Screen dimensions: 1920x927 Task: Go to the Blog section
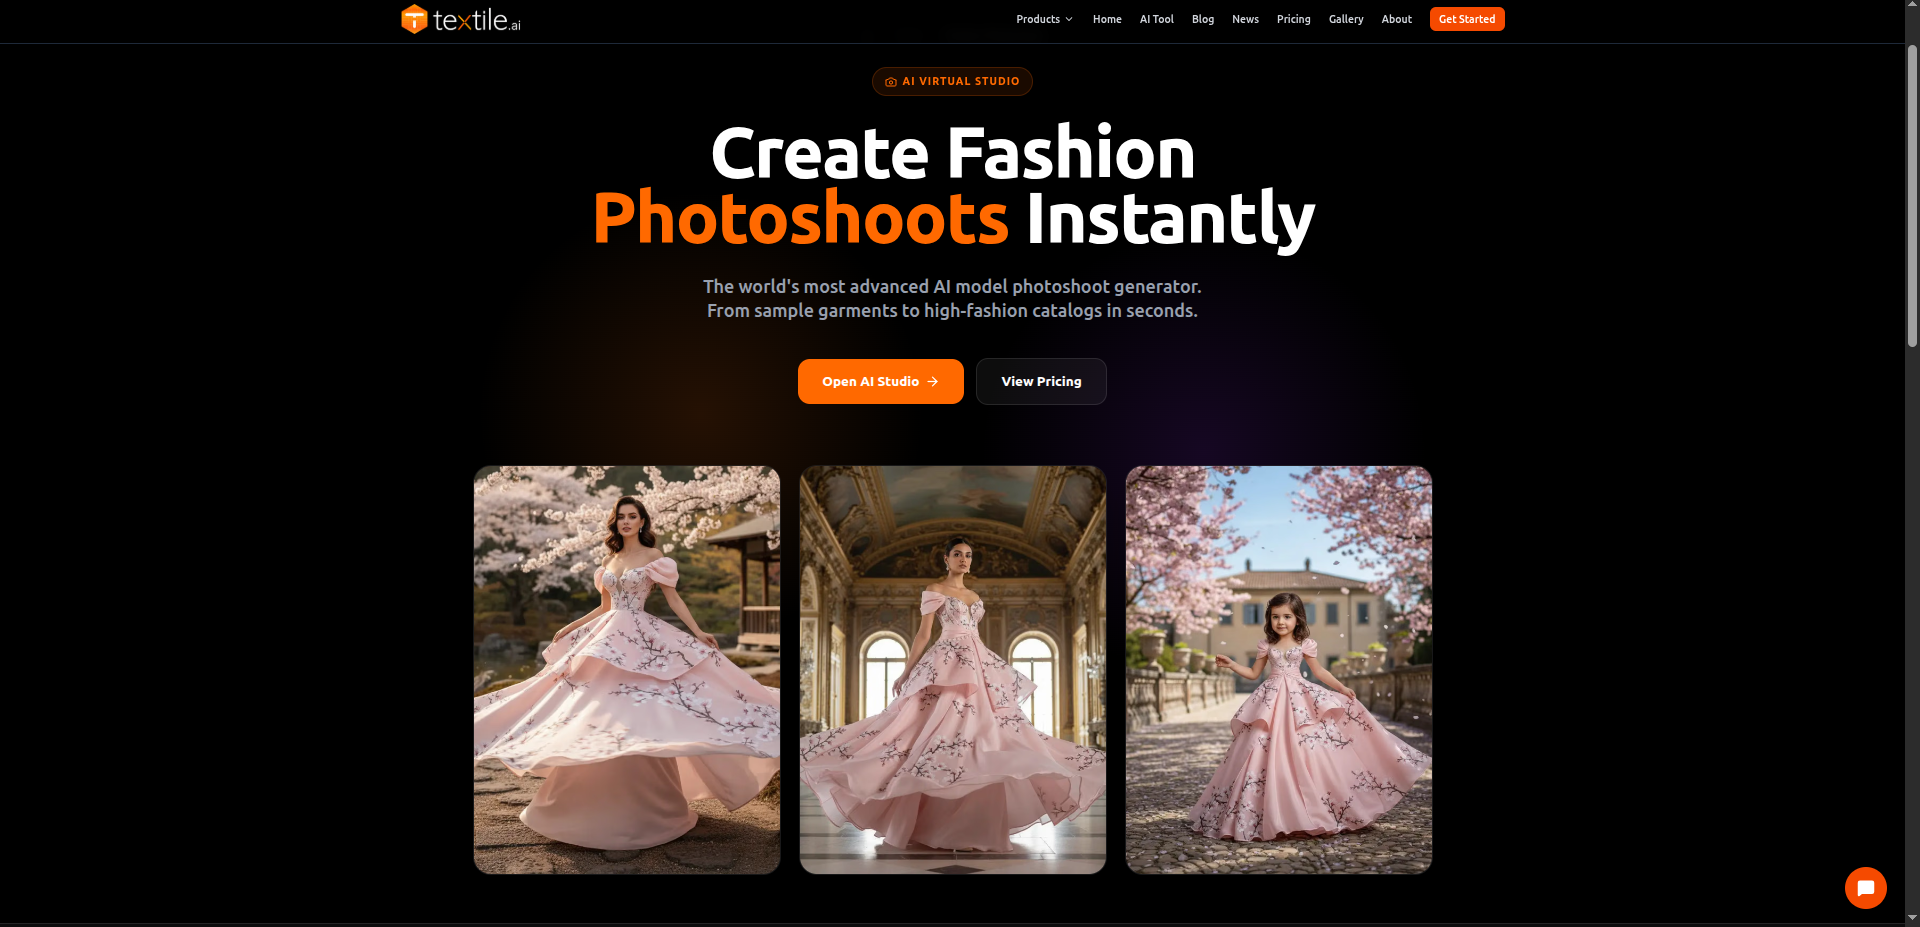coord(1202,19)
